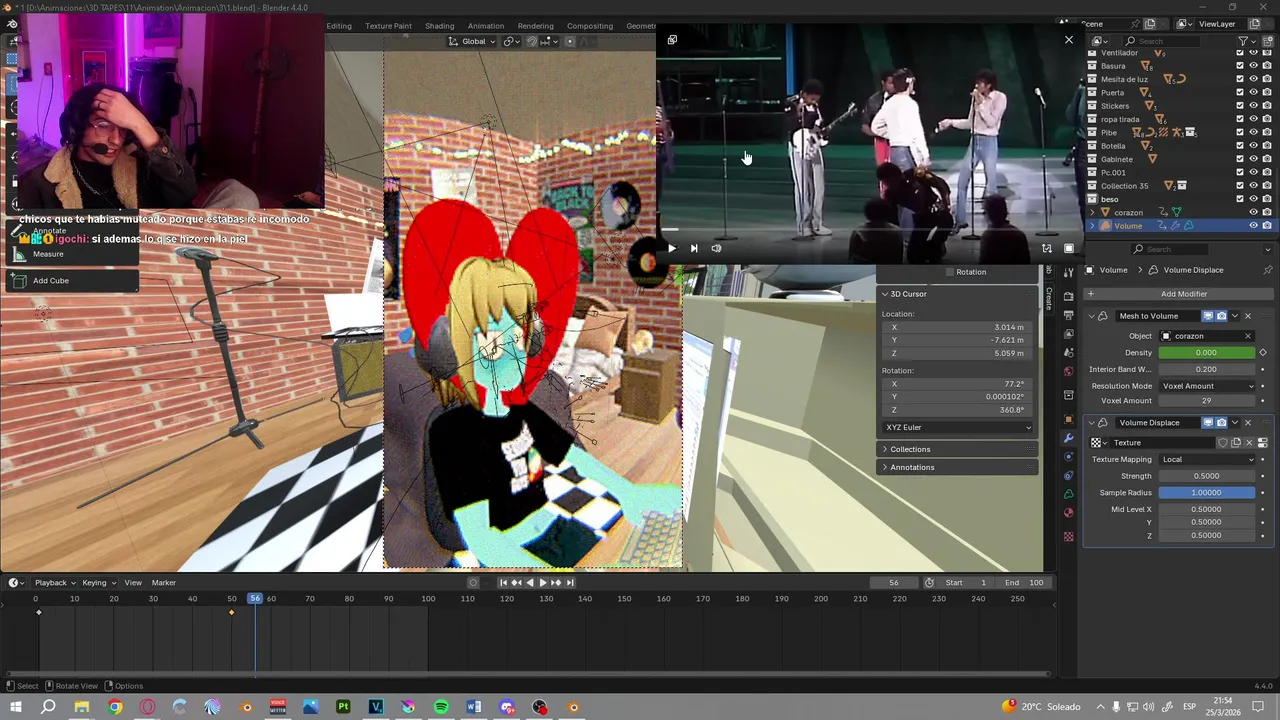Close the floating video player
Screen dimensions: 1280x720
(x=1069, y=40)
